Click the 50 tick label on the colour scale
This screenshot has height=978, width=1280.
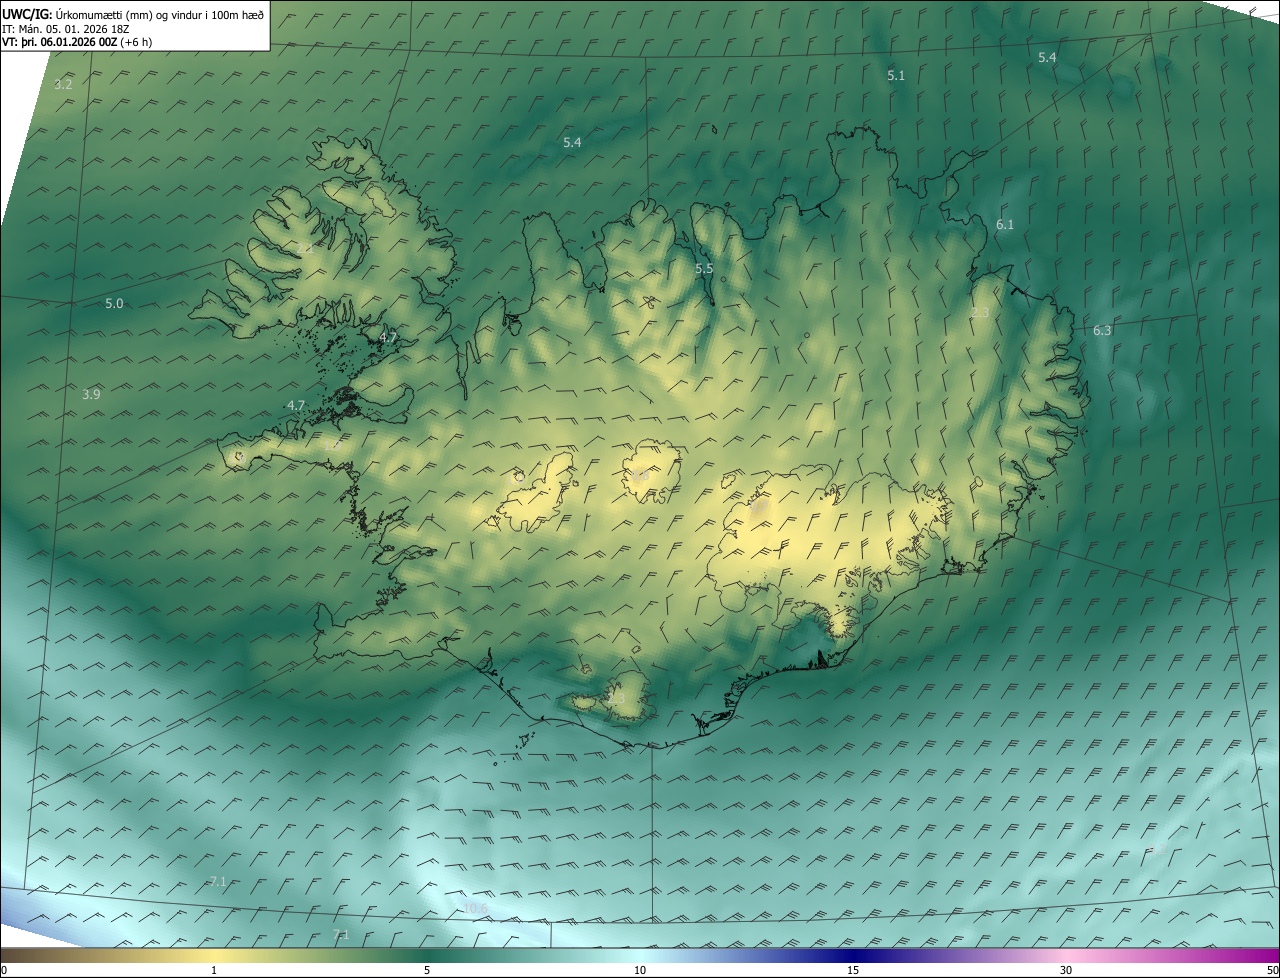pyautogui.click(x=1272, y=971)
